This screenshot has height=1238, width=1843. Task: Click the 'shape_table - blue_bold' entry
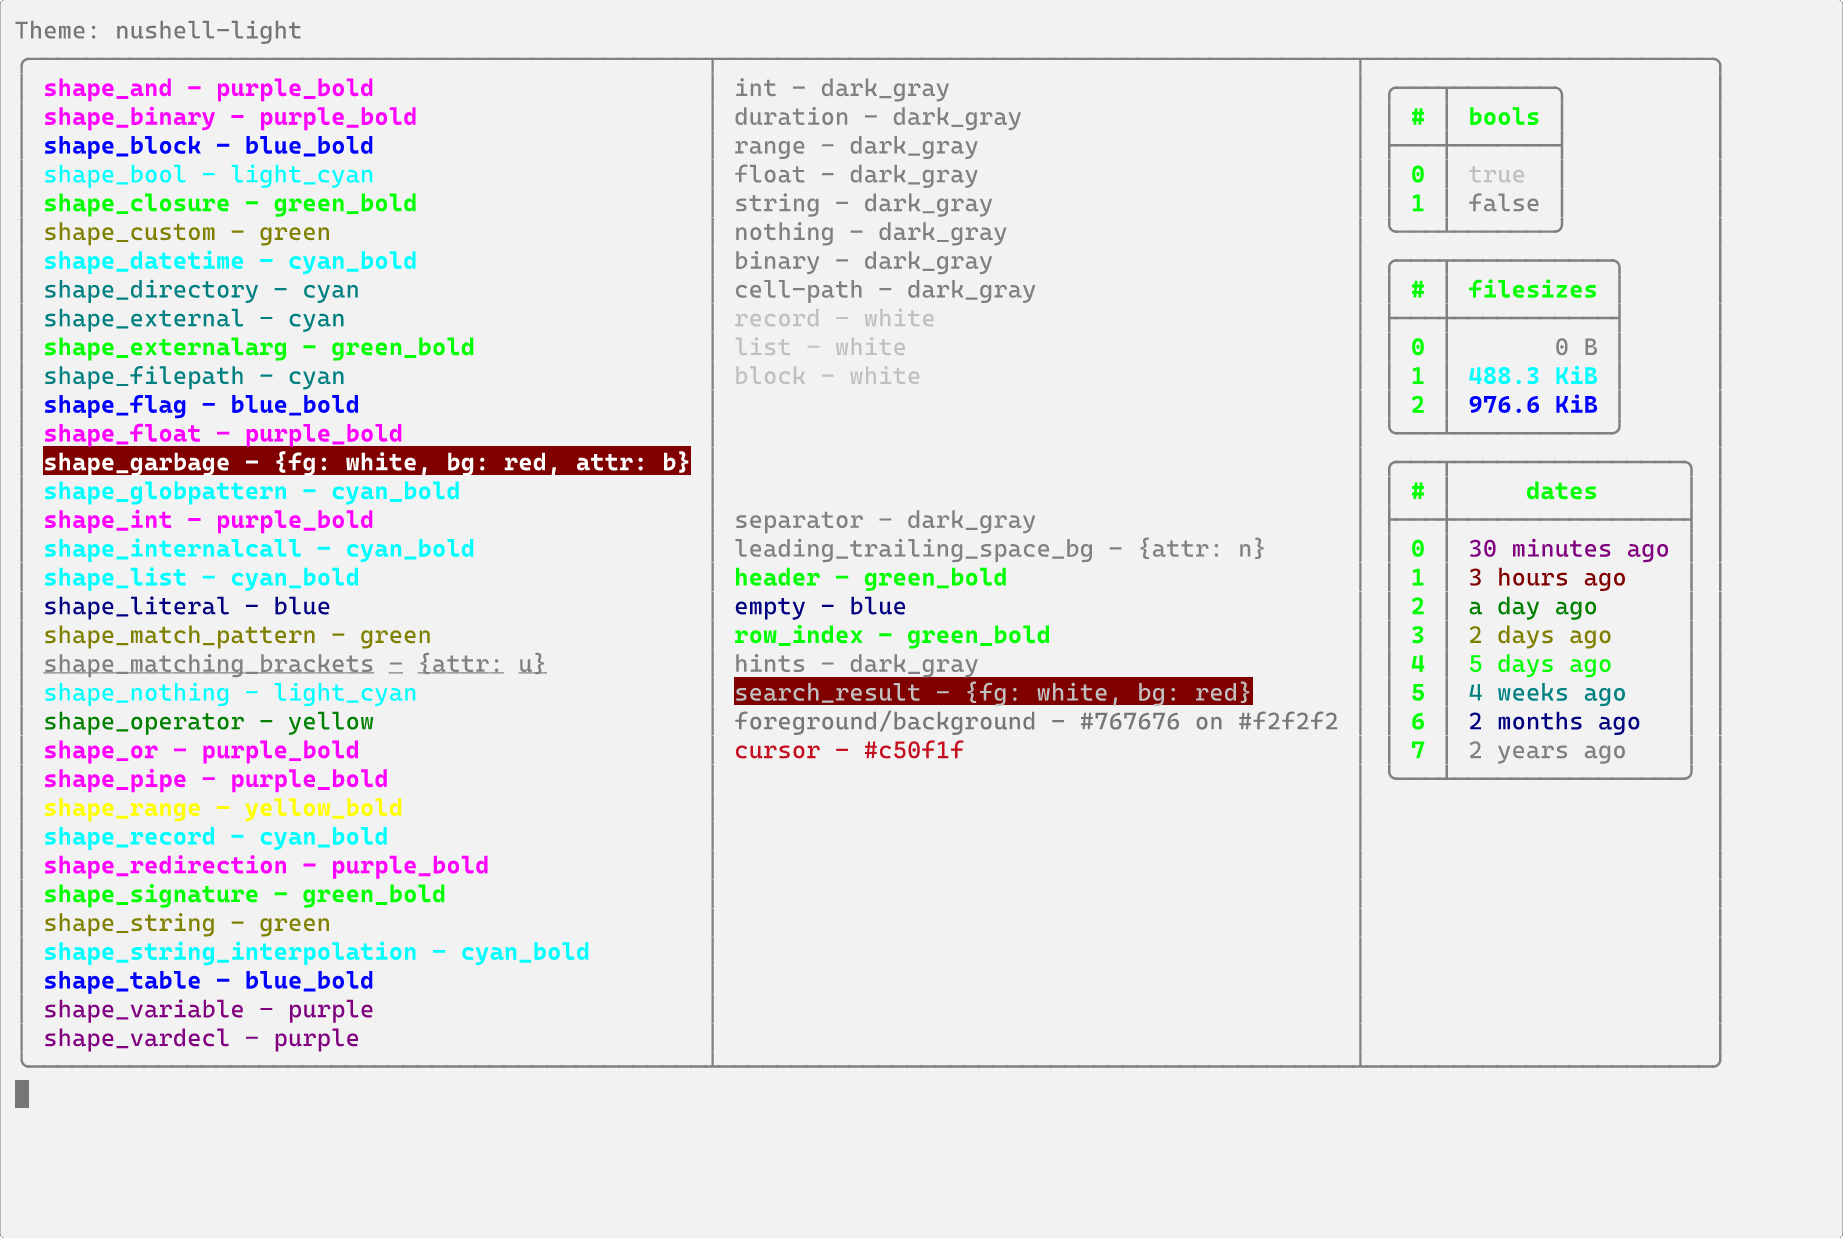tap(209, 981)
